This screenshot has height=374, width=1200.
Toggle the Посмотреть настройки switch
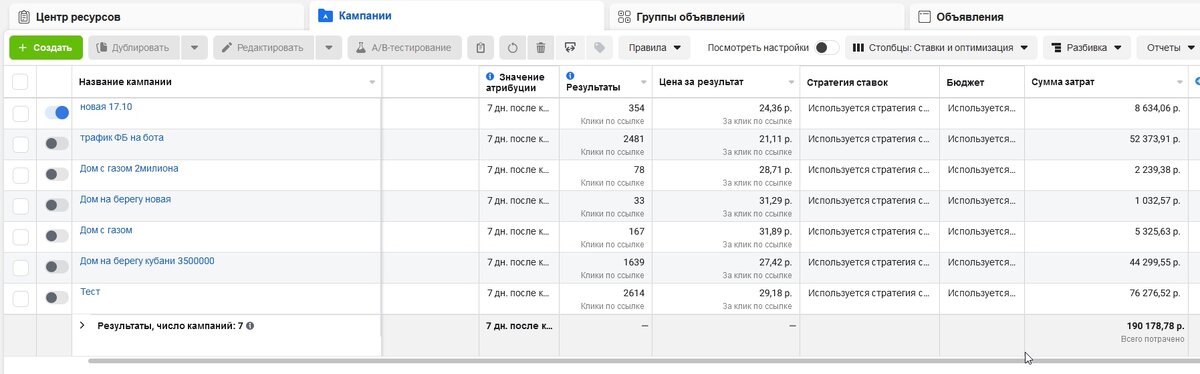click(827, 47)
